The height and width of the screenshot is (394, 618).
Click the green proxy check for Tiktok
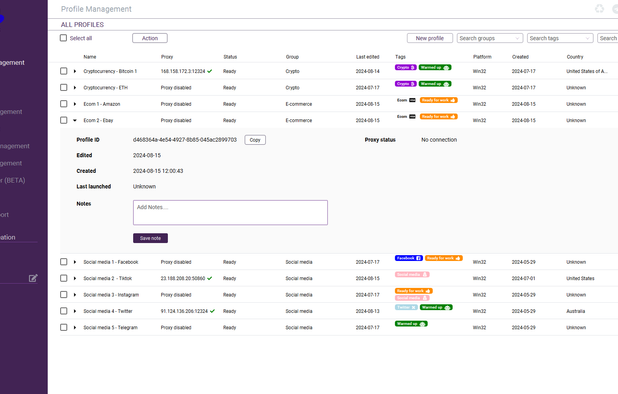(x=210, y=278)
